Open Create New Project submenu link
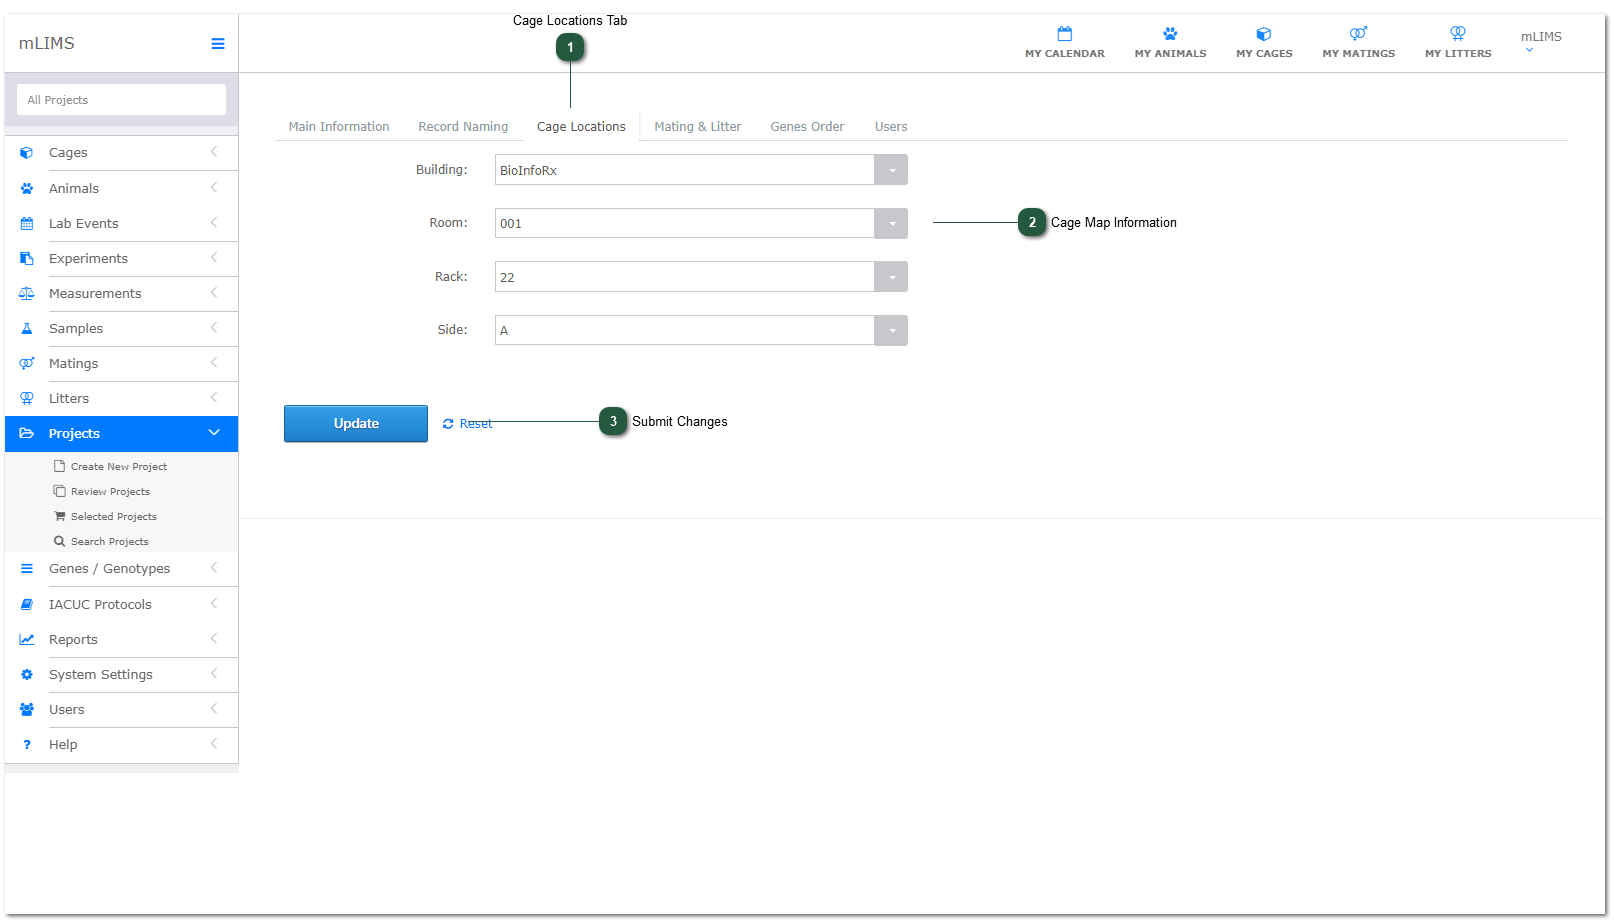The height and width of the screenshot is (923, 1614). click(x=119, y=466)
